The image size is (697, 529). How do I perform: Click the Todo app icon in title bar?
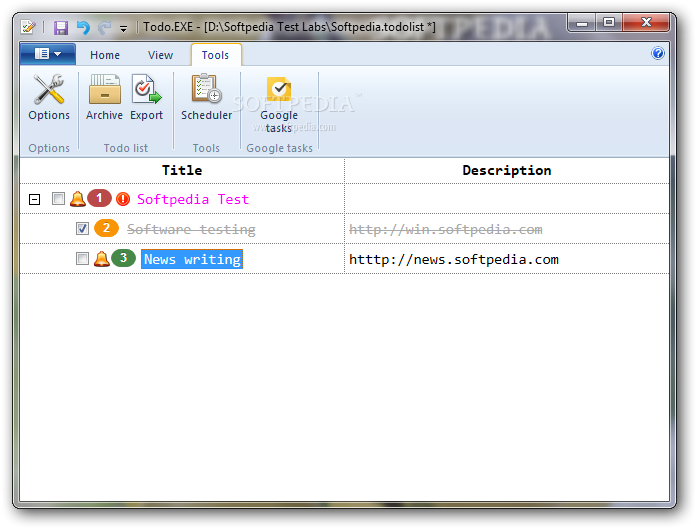pyautogui.click(x=28, y=27)
